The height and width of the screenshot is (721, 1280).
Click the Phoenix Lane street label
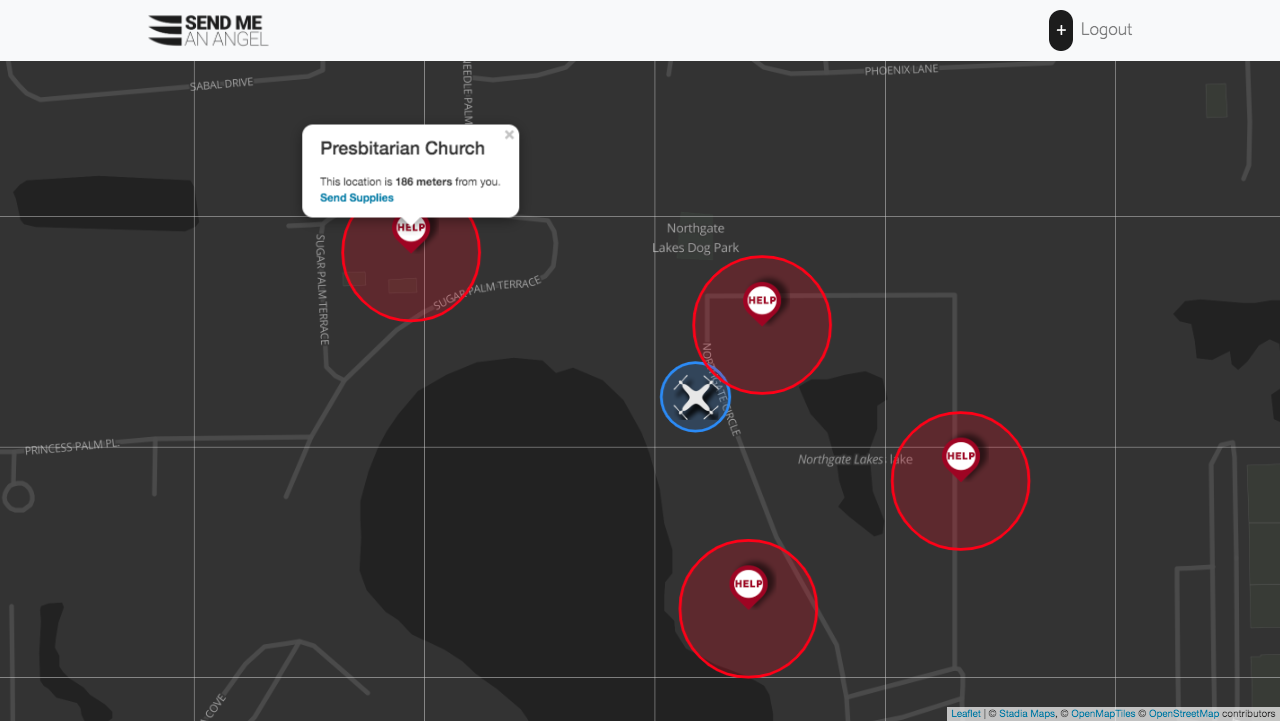coord(902,70)
